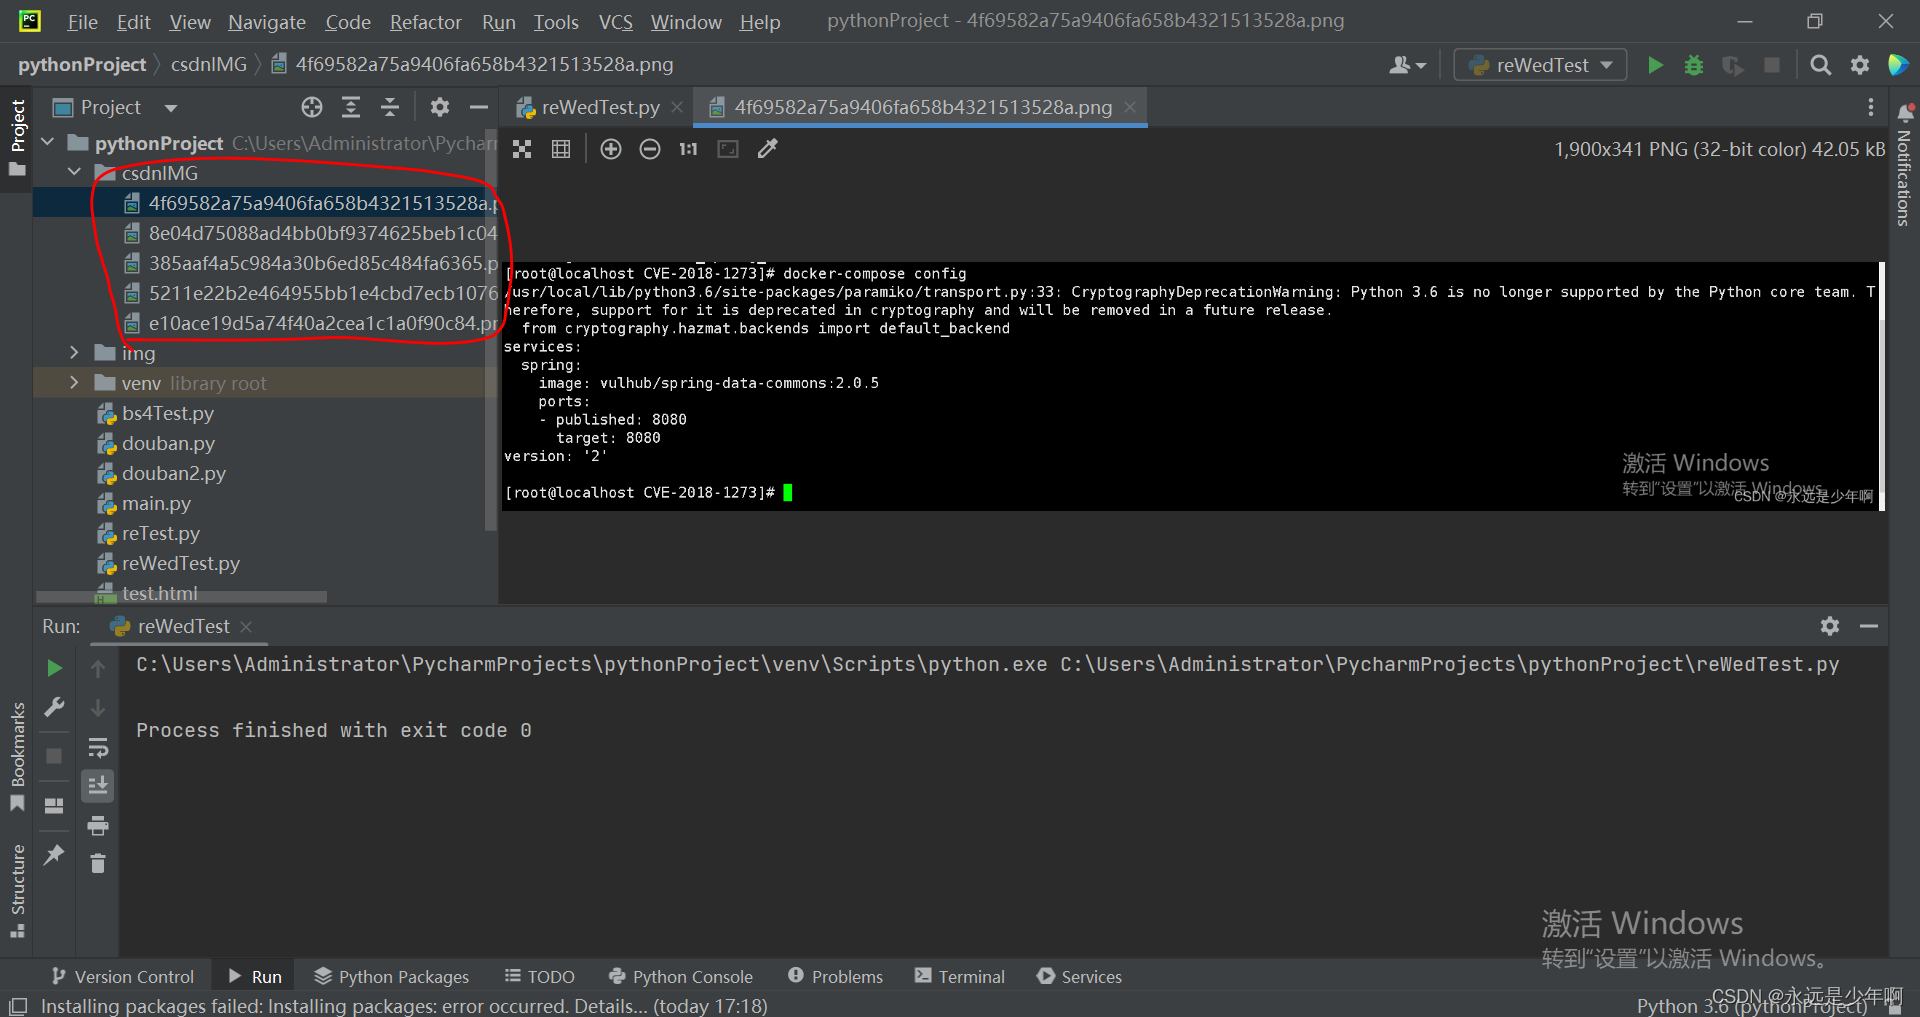Open the Refactor menu
The image size is (1920, 1017).
(x=426, y=22)
